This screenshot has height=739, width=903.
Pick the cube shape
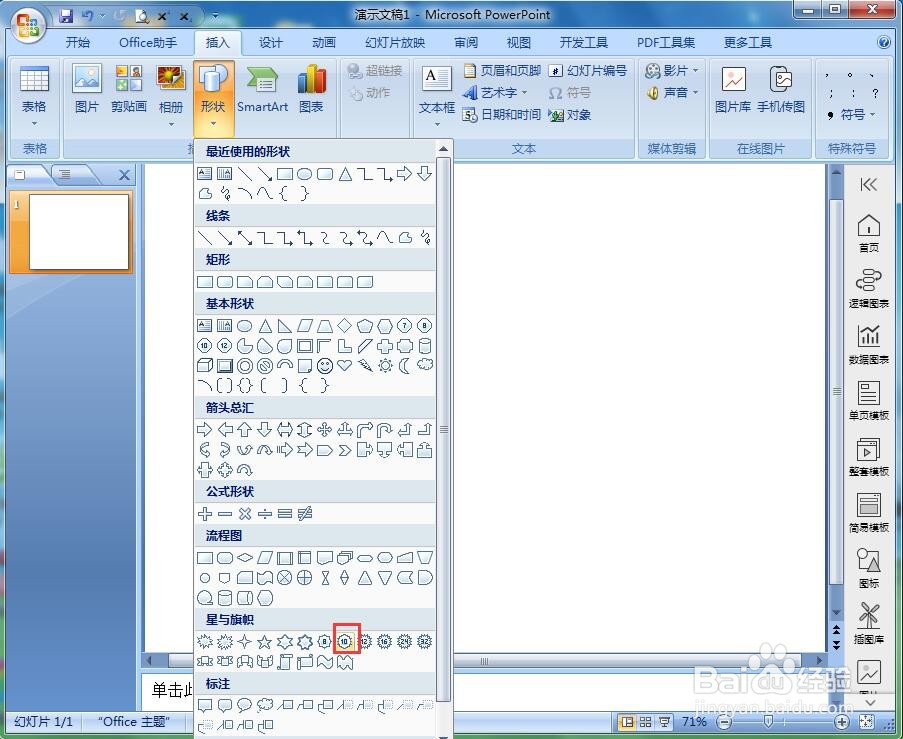204,365
